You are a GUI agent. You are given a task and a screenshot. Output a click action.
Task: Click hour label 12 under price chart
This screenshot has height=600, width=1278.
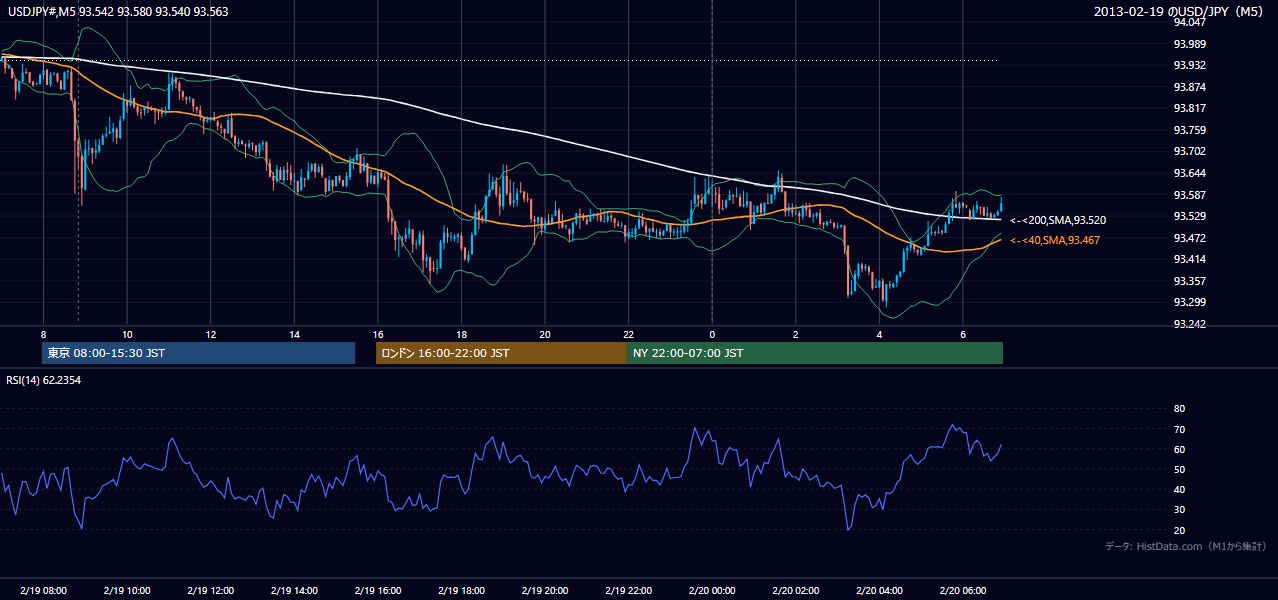[x=211, y=334]
